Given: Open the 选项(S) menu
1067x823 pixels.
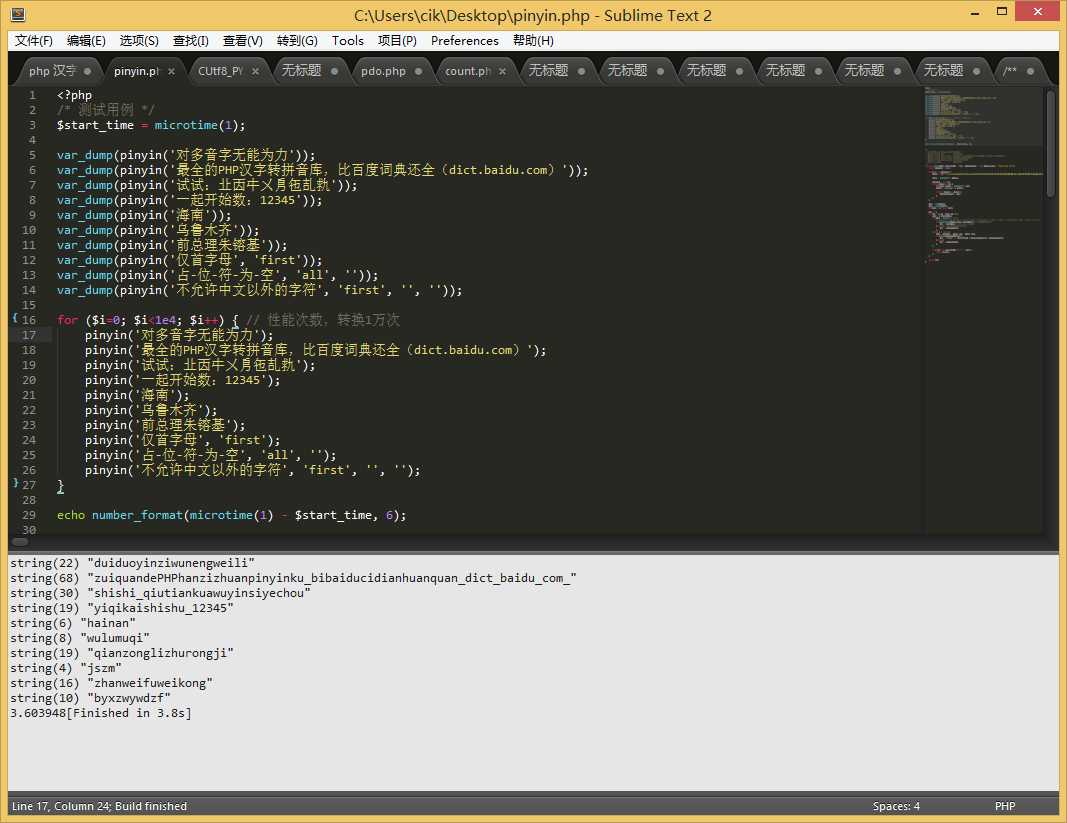Looking at the screenshot, I should (x=139, y=41).
